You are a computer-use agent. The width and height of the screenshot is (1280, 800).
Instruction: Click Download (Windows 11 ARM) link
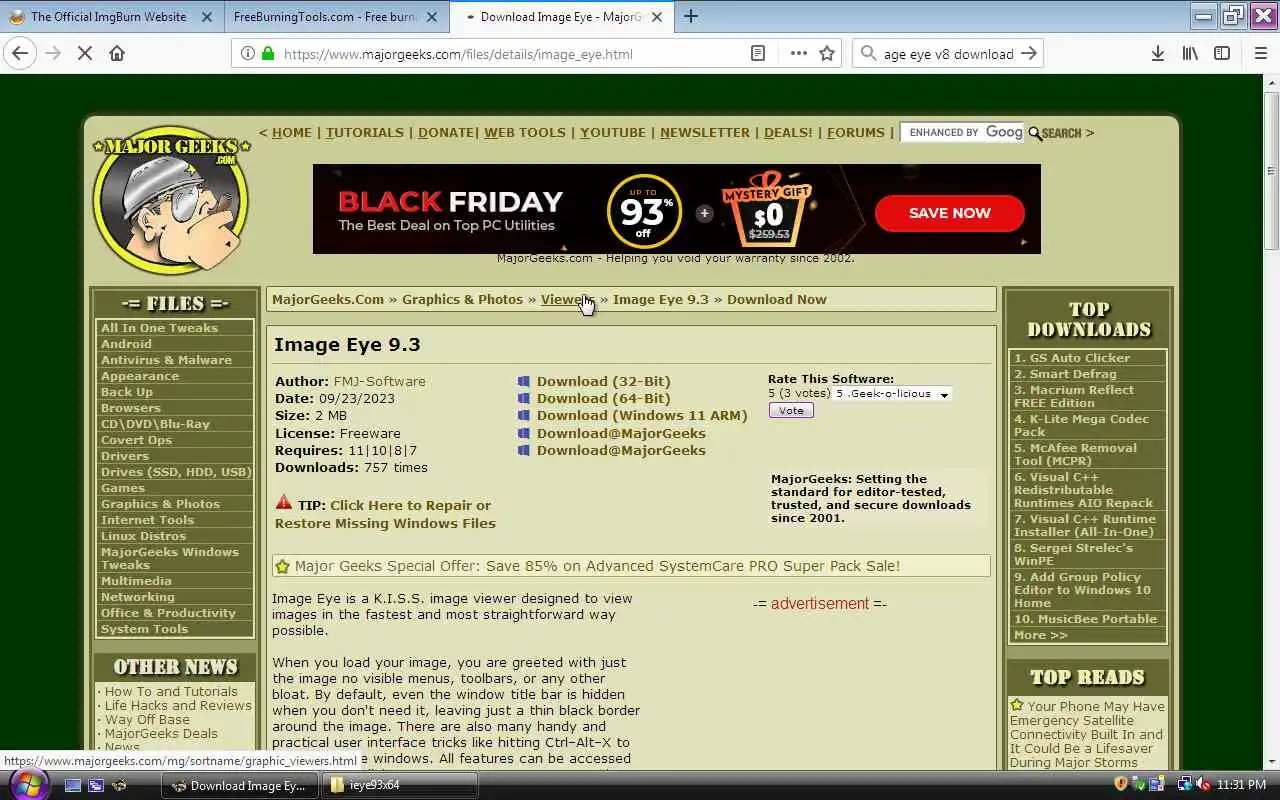642,415
